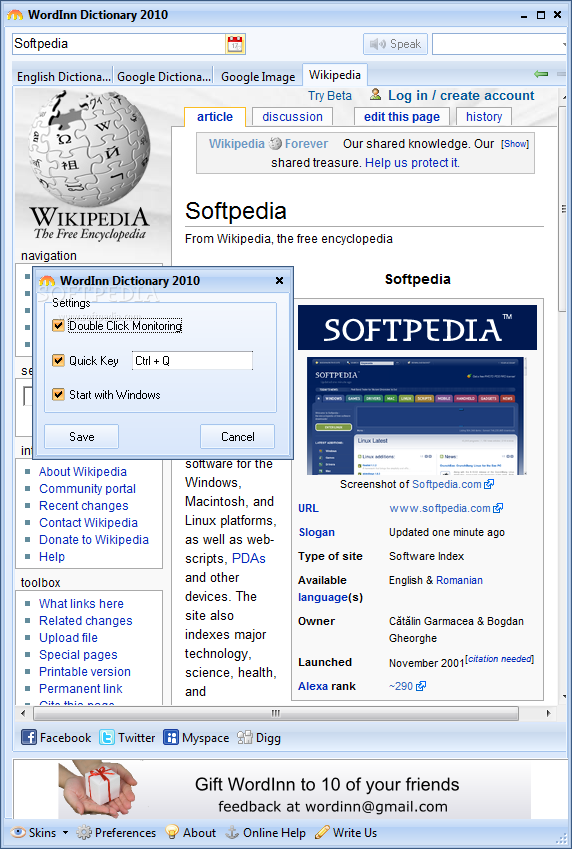The width and height of the screenshot is (572, 849).
Task: Click the Softpedia search input field
Action: (119, 44)
